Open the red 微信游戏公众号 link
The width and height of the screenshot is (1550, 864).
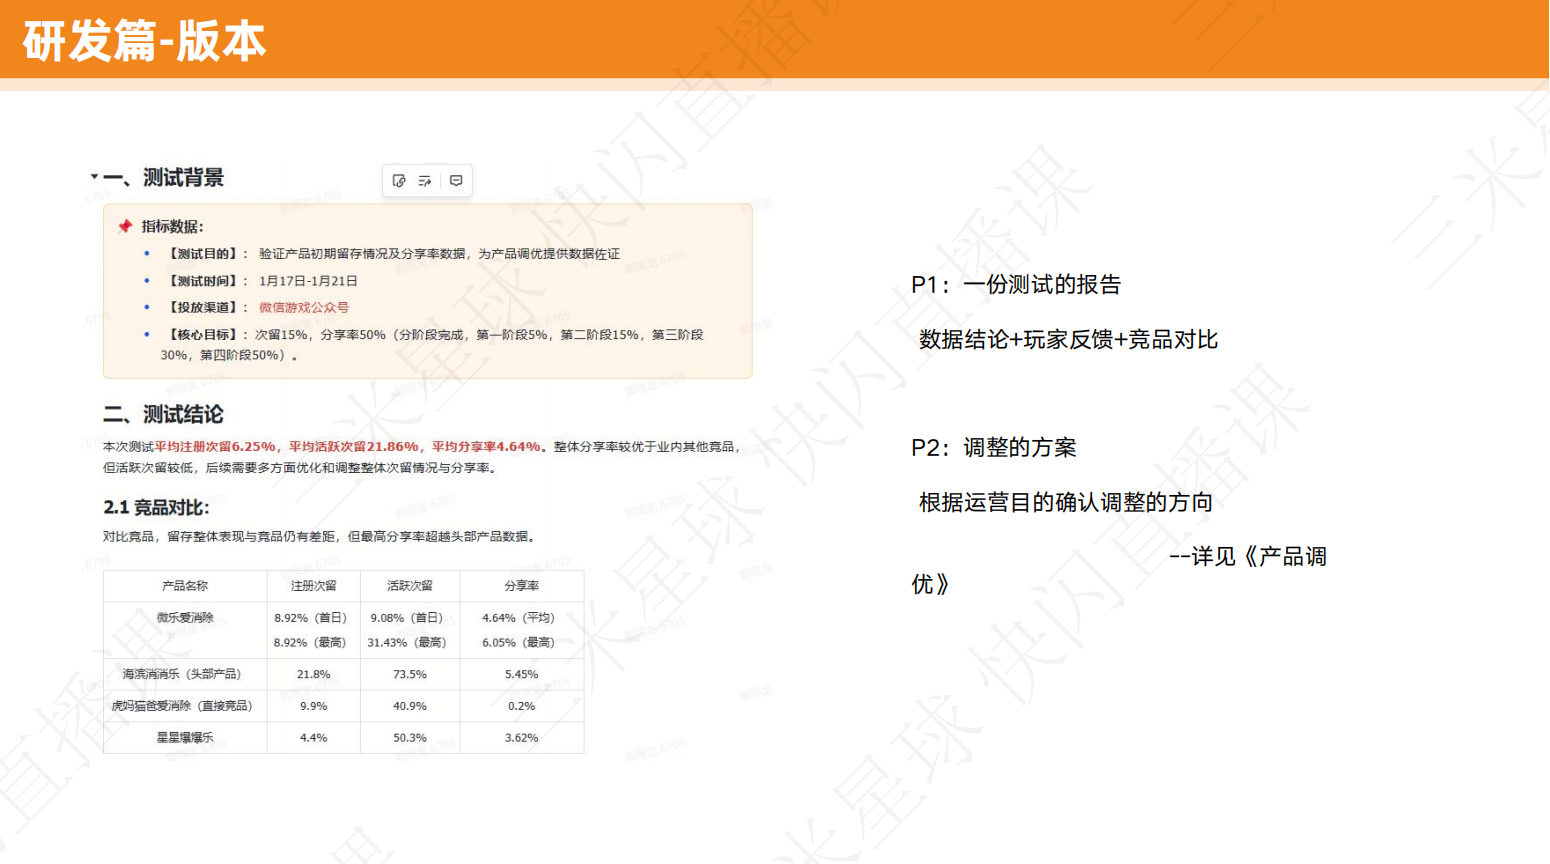point(303,308)
